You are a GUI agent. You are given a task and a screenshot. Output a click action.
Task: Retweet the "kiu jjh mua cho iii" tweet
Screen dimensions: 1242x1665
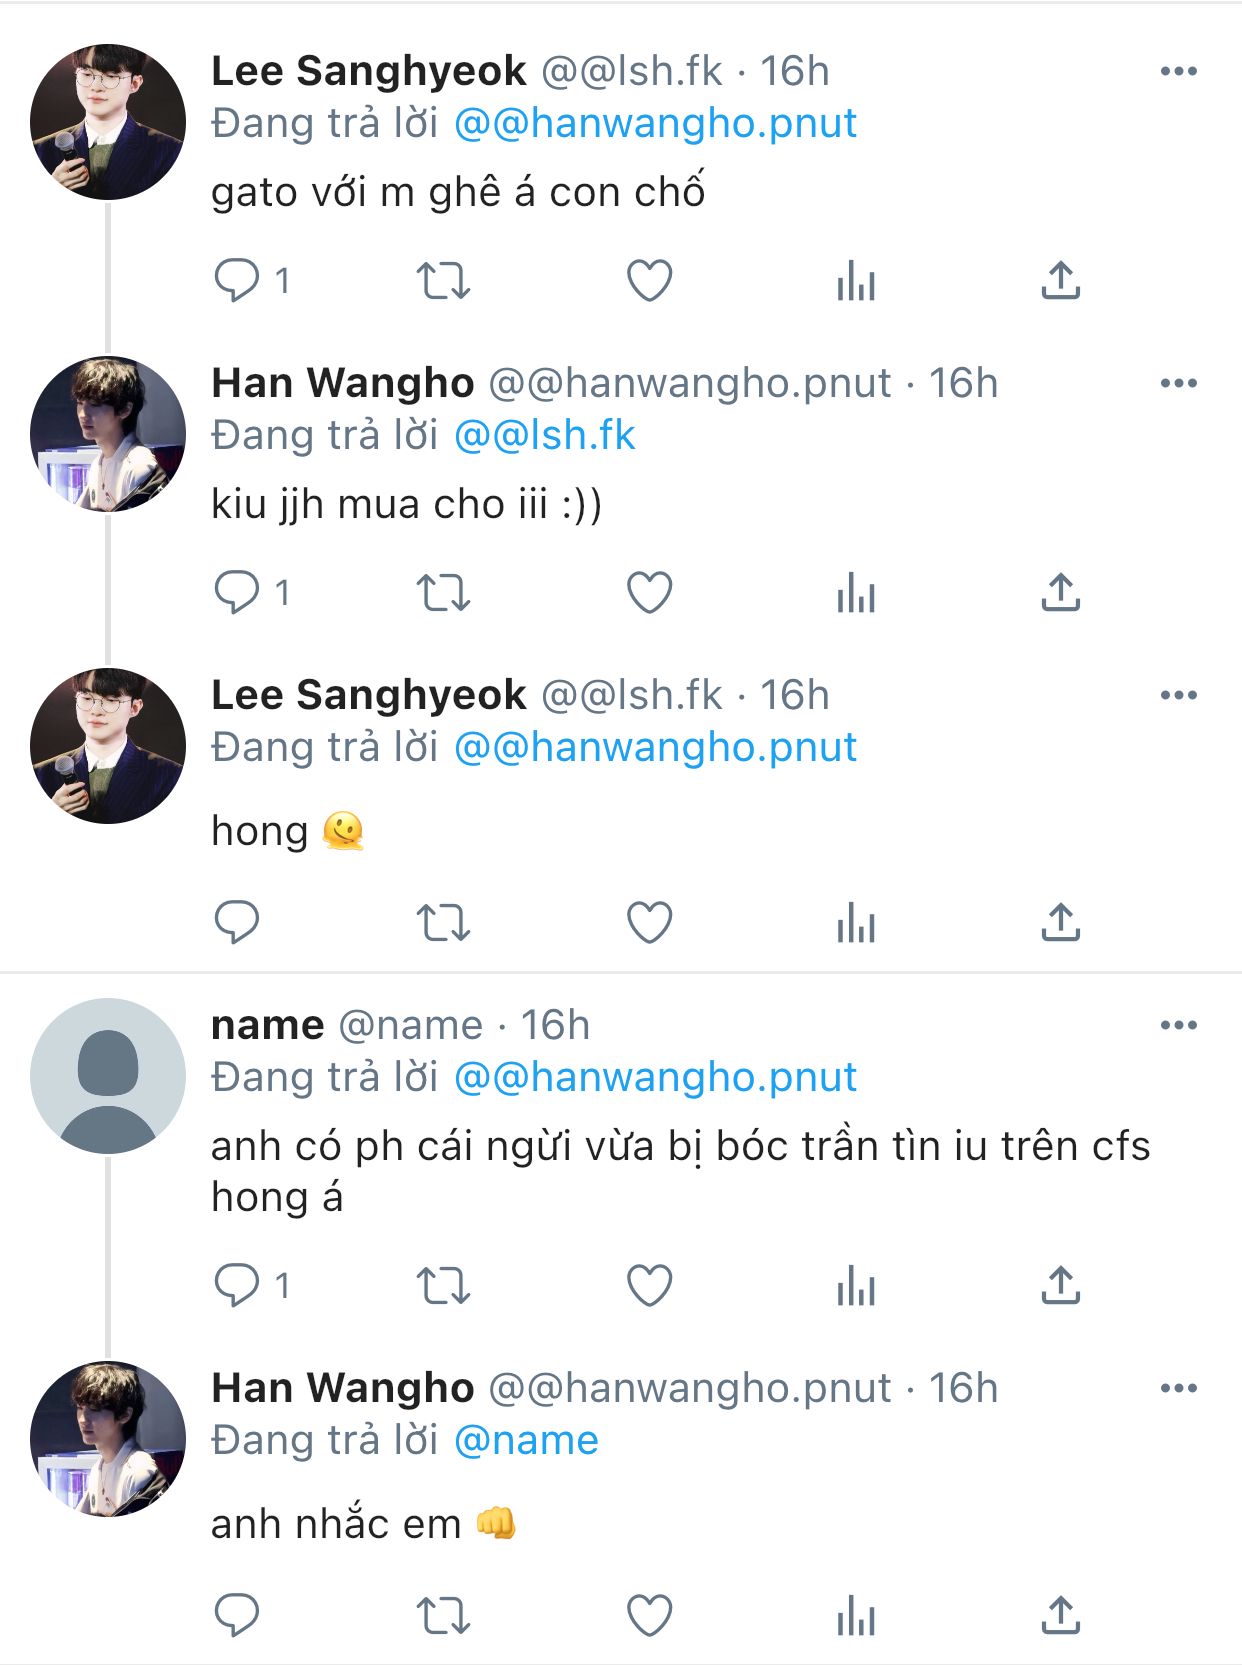tap(443, 593)
